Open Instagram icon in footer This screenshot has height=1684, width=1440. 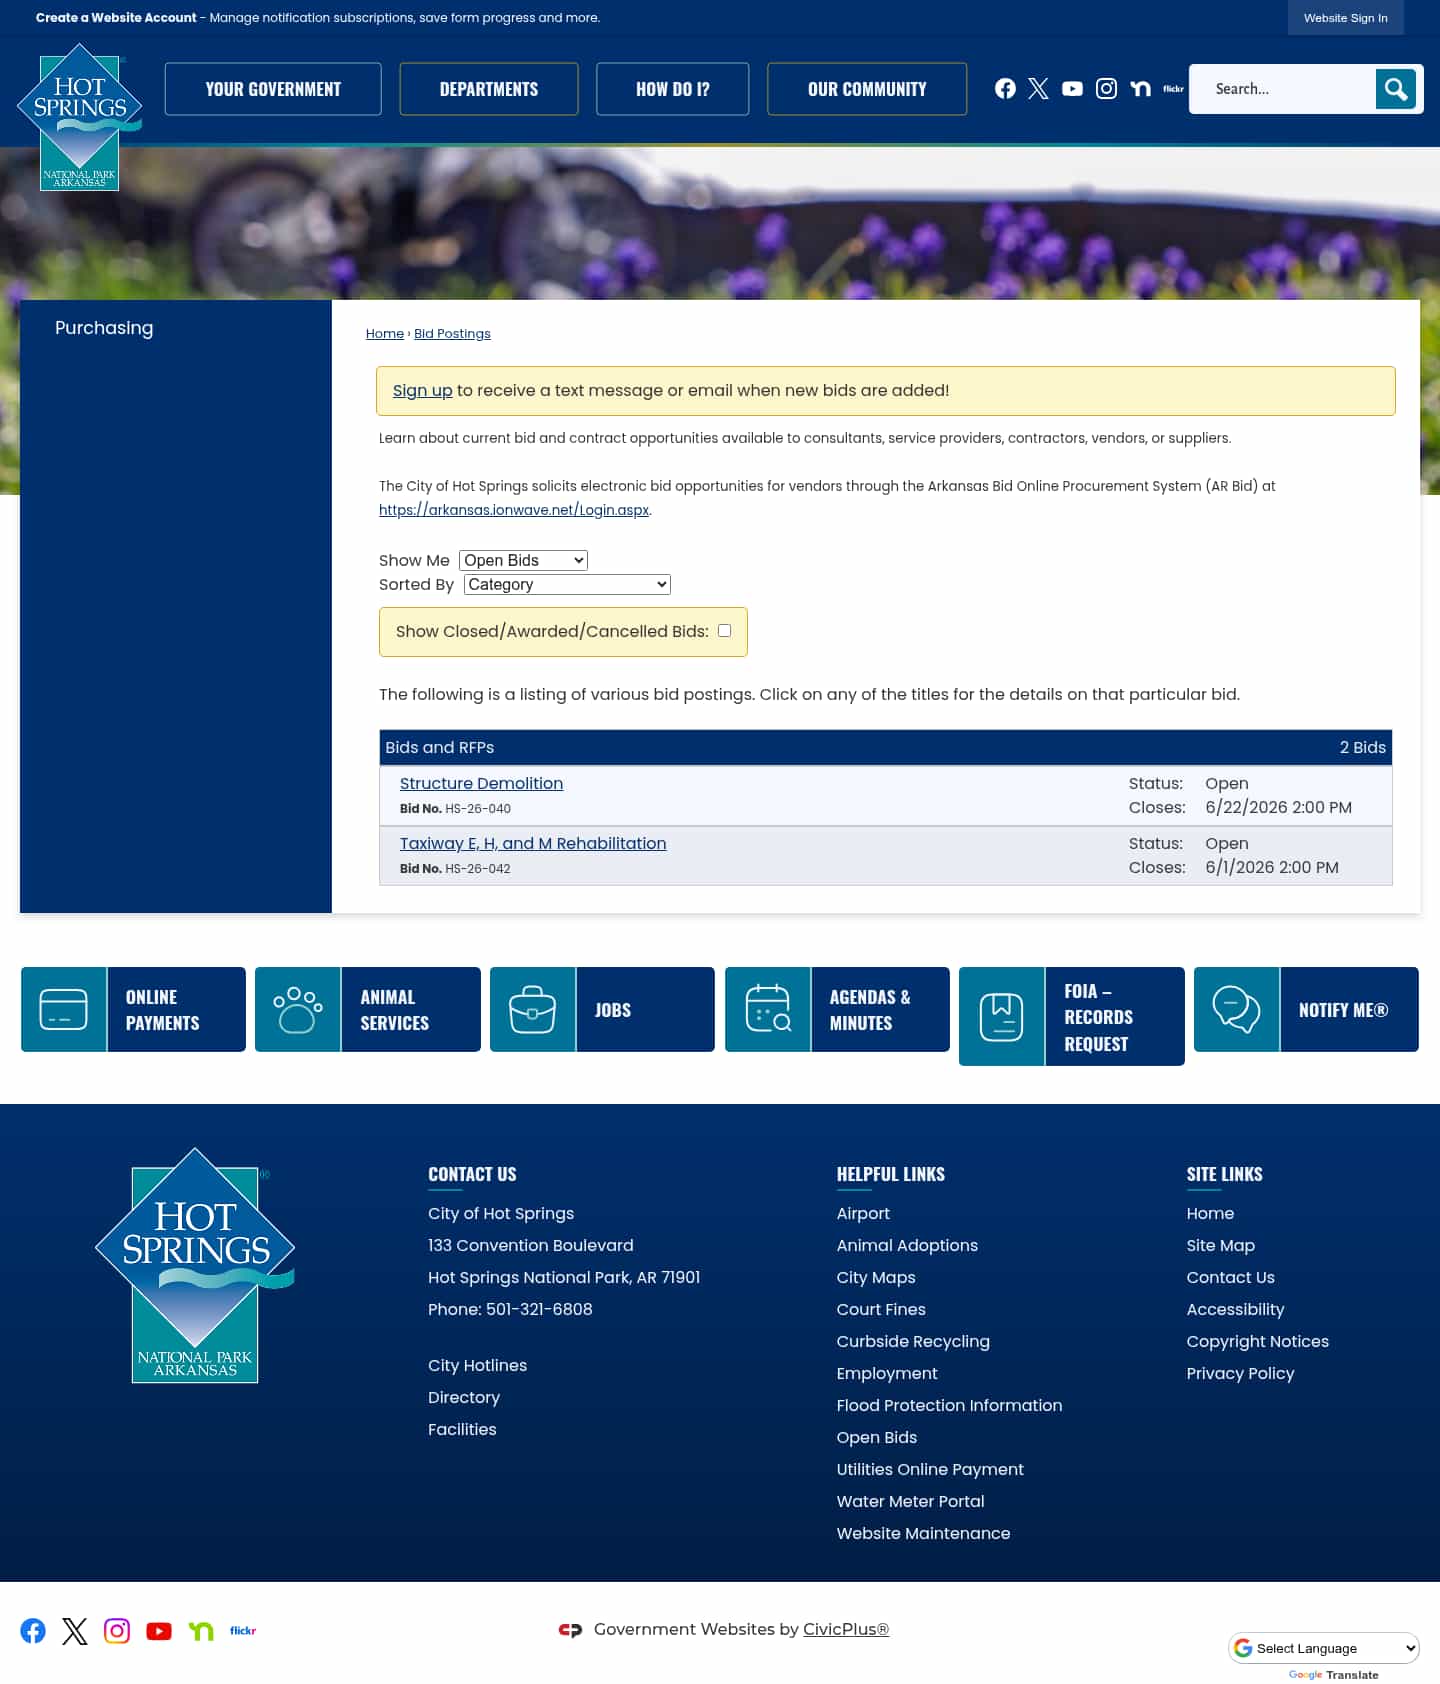click(x=117, y=1631)
